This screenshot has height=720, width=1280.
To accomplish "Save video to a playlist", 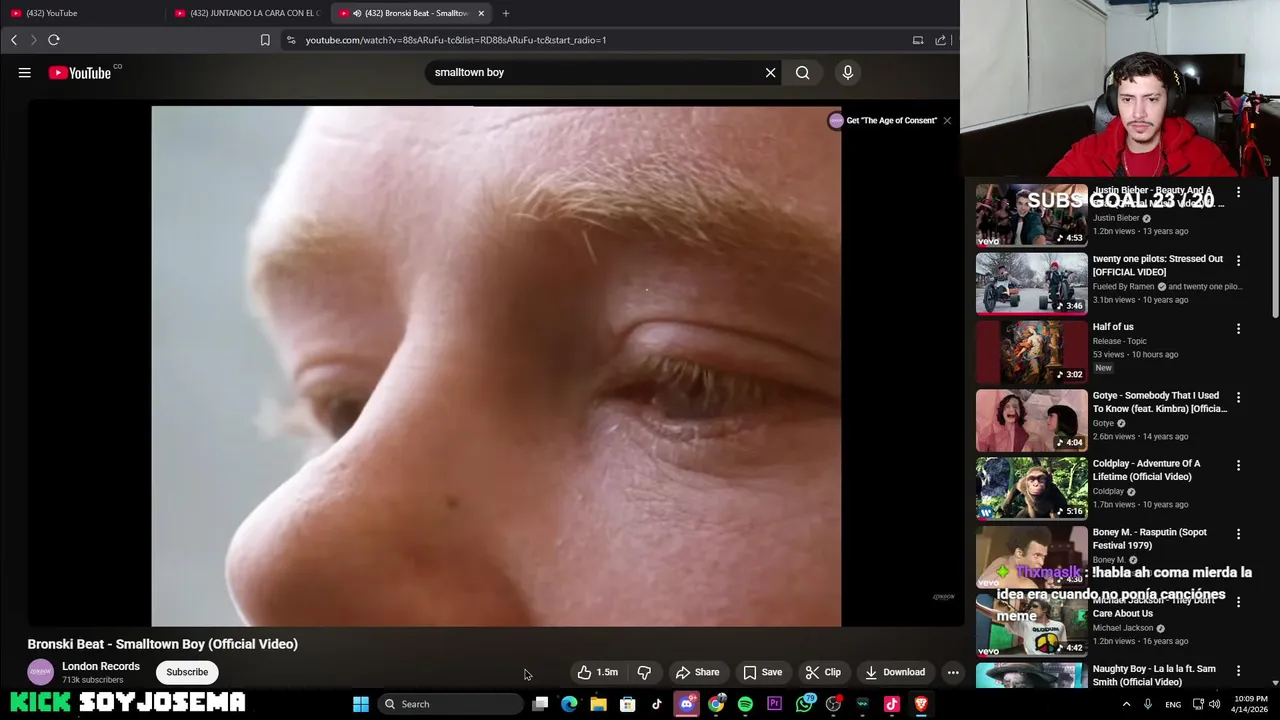I will pos(762,672).
